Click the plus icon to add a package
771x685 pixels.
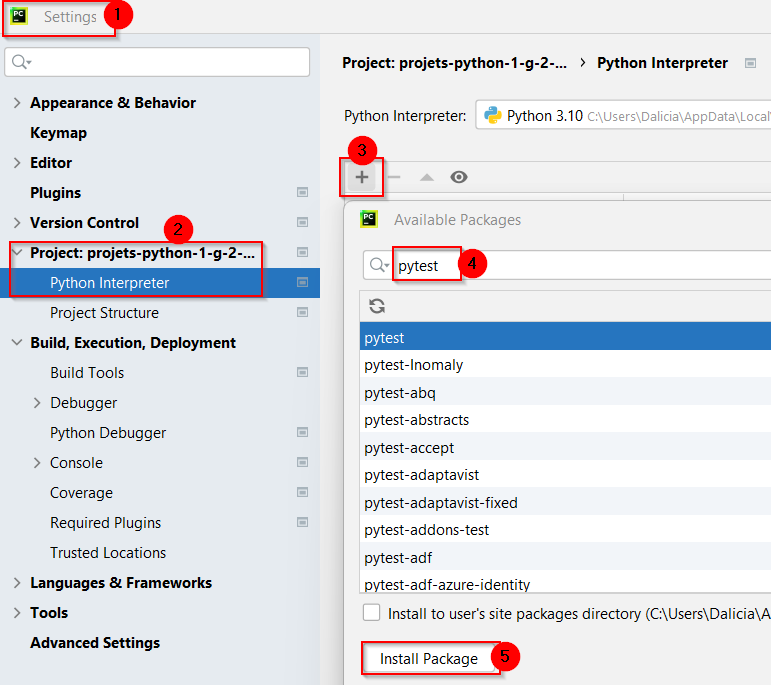coord(362,177)
